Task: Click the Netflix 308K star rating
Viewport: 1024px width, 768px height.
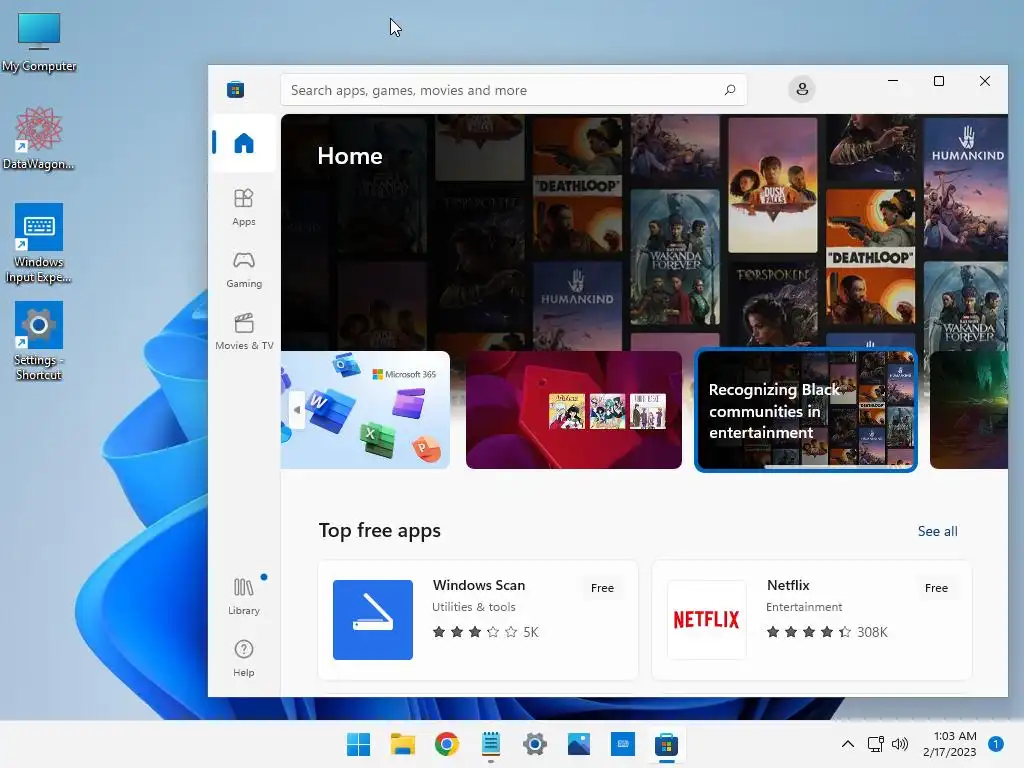Action: [827, 632]
